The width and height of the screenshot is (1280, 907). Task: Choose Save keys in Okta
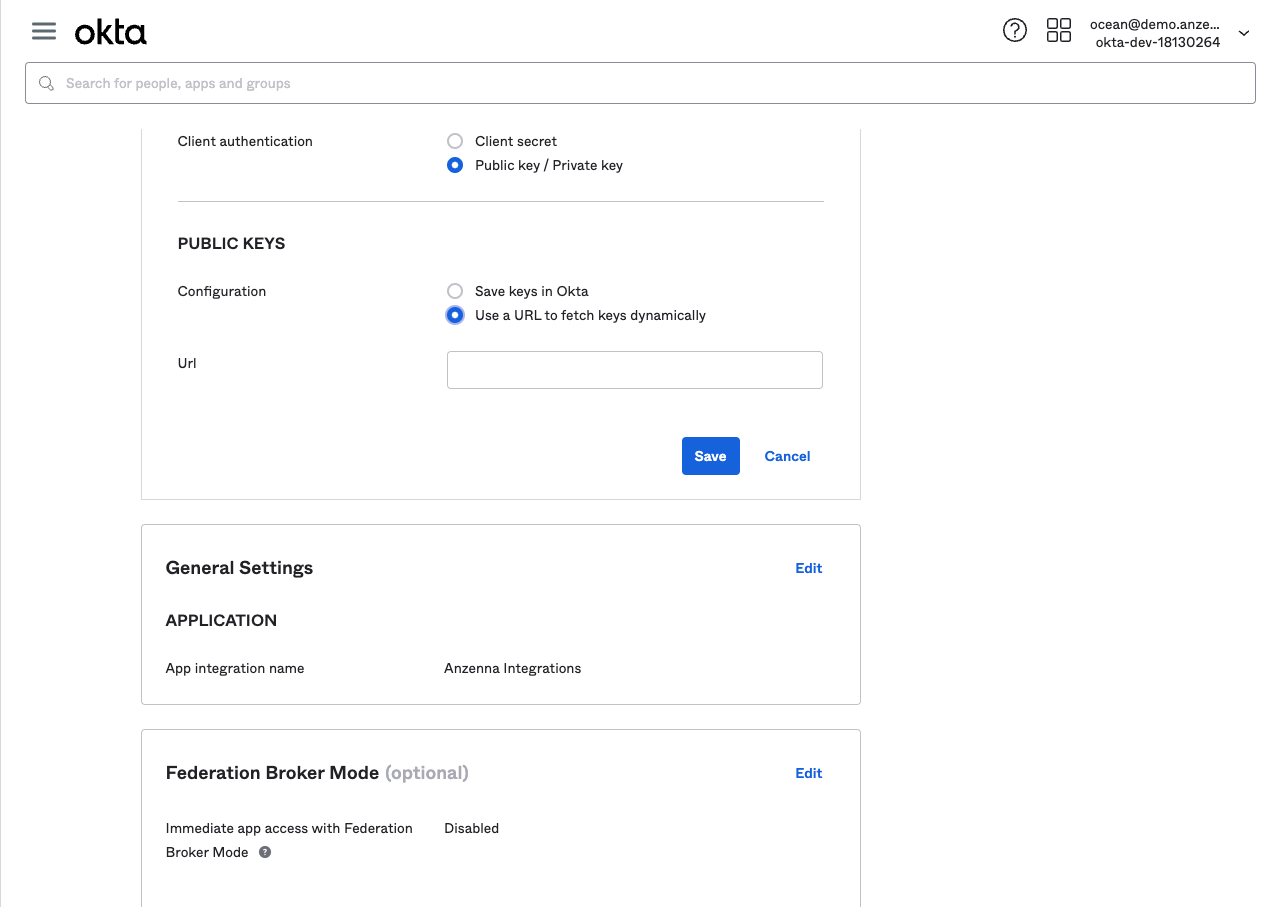[455, 291]
